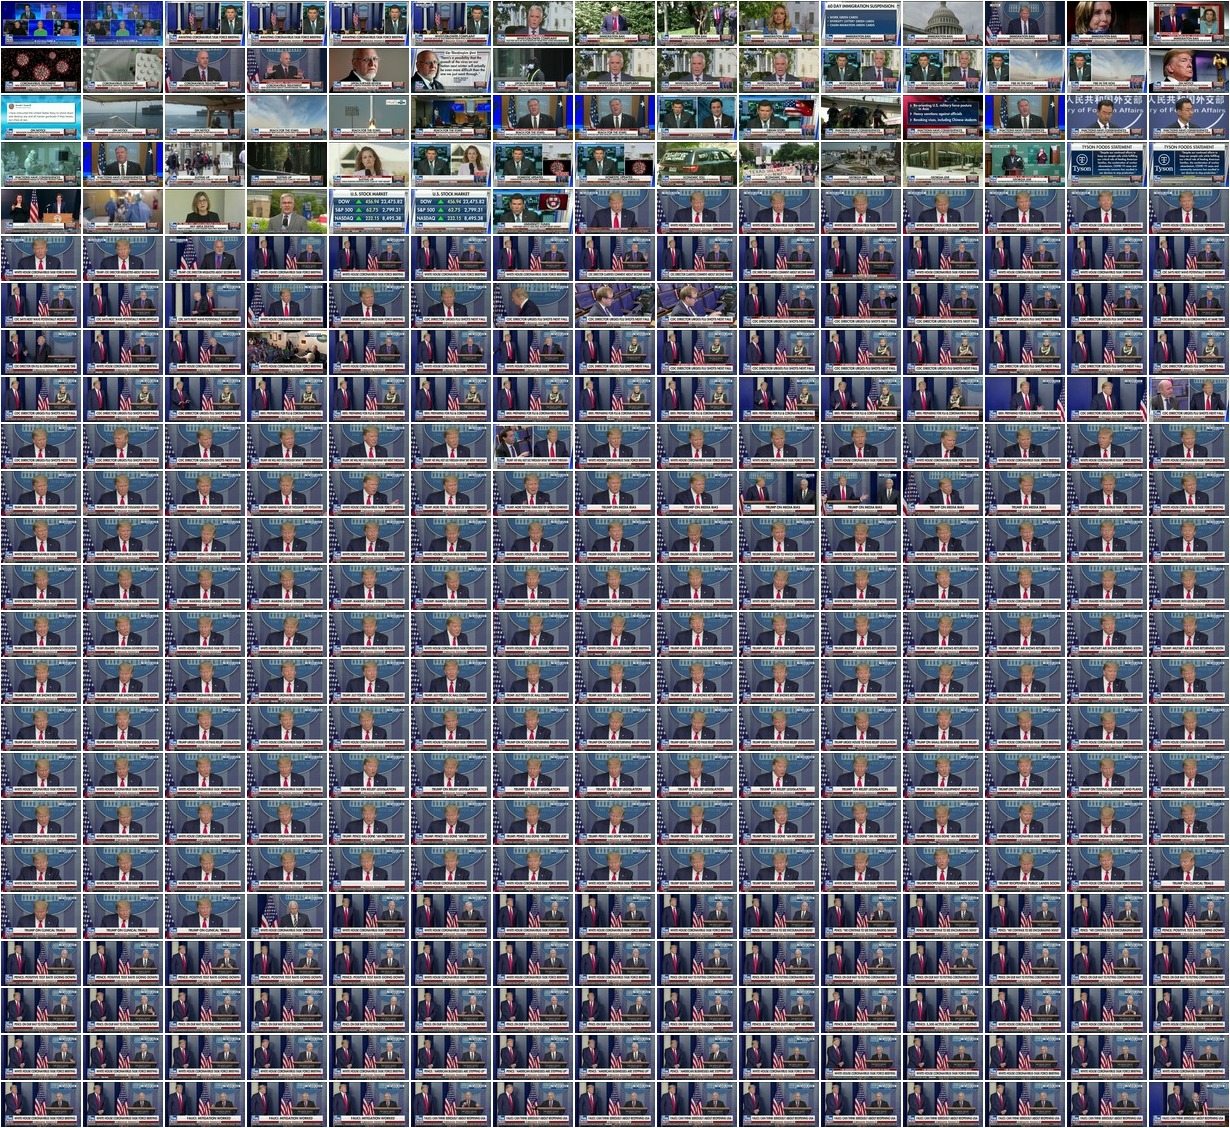Select the green SUV street scene thumbnail
Screen dimensions: 1230x1128
coord(696,164)
